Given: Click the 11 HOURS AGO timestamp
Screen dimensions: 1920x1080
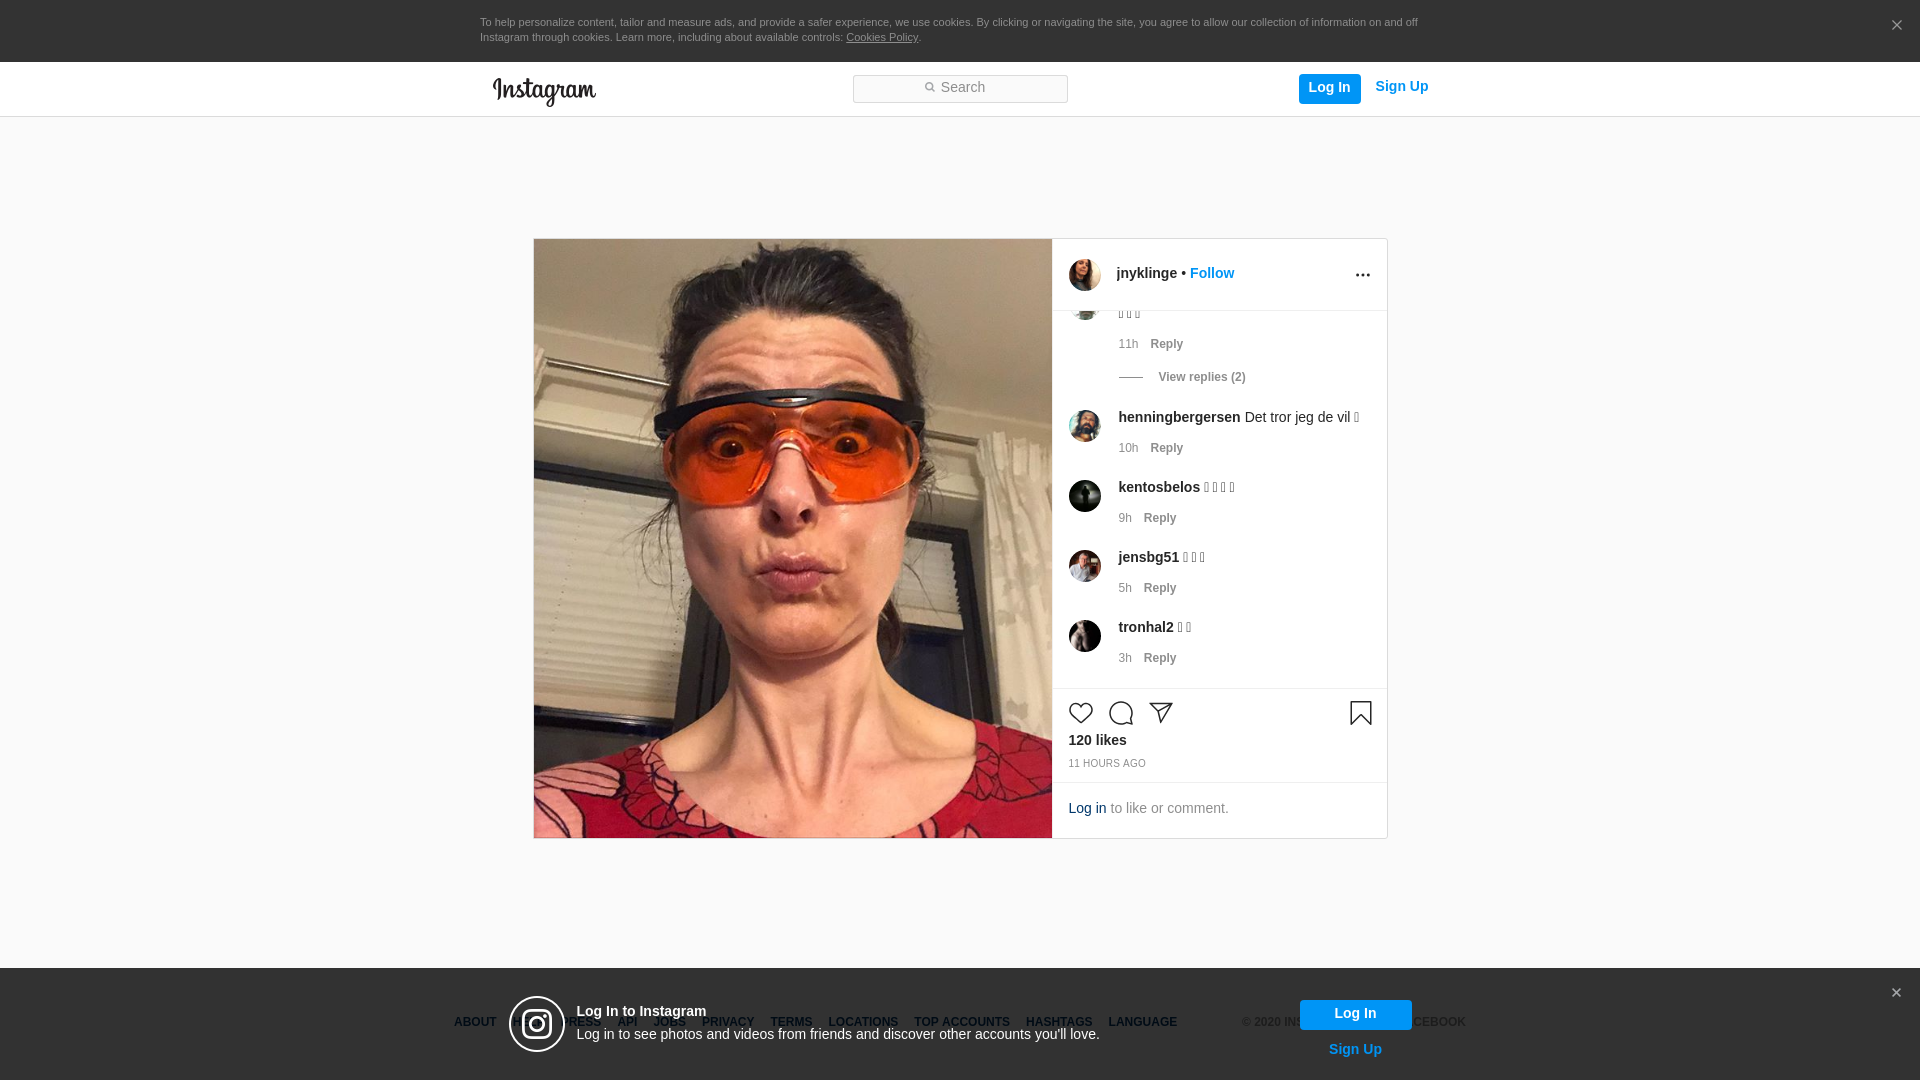Looking at the screenshot, I should pos(1107,764).
